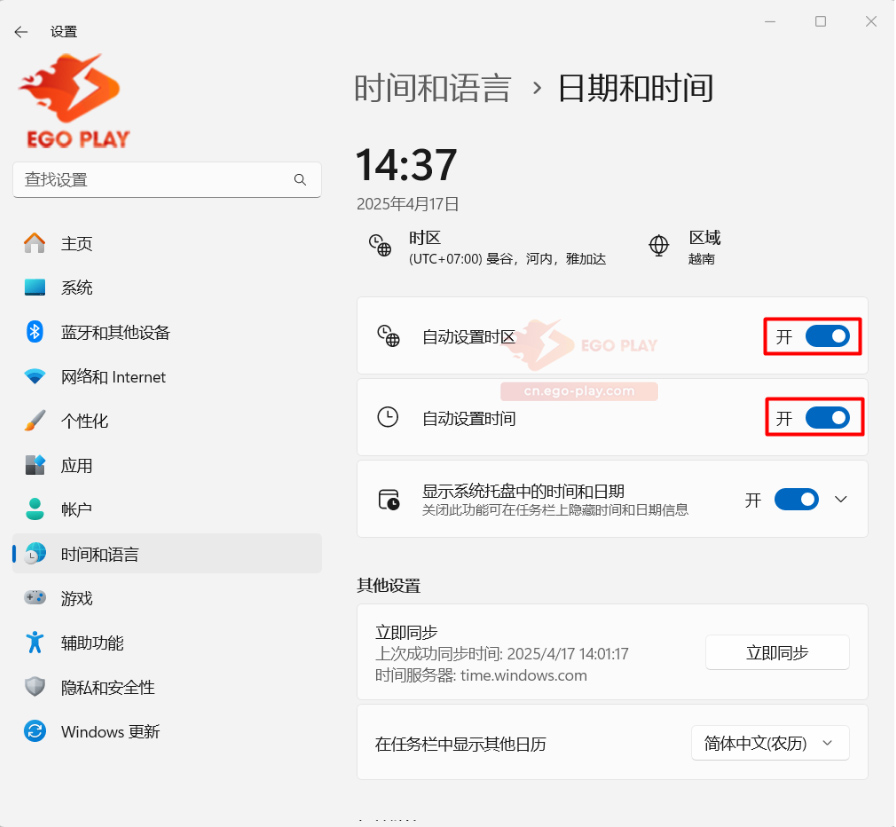
Task: Click the Privacy shield icon
Action: 35,687
